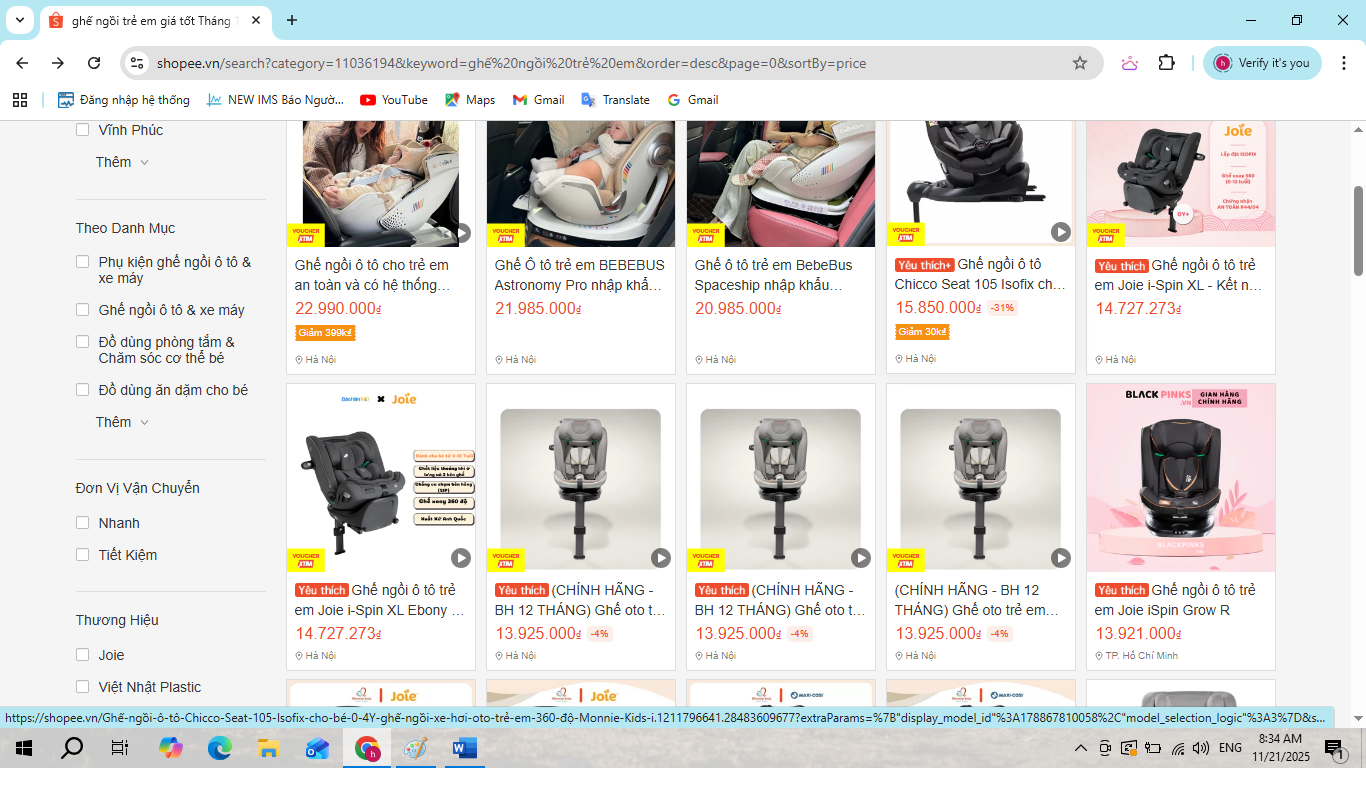Image resolution: width=1366 pixels, height=793 pixels.
Task: Play video on Chicco Seat 105 product
Action: coord(1060,232)
